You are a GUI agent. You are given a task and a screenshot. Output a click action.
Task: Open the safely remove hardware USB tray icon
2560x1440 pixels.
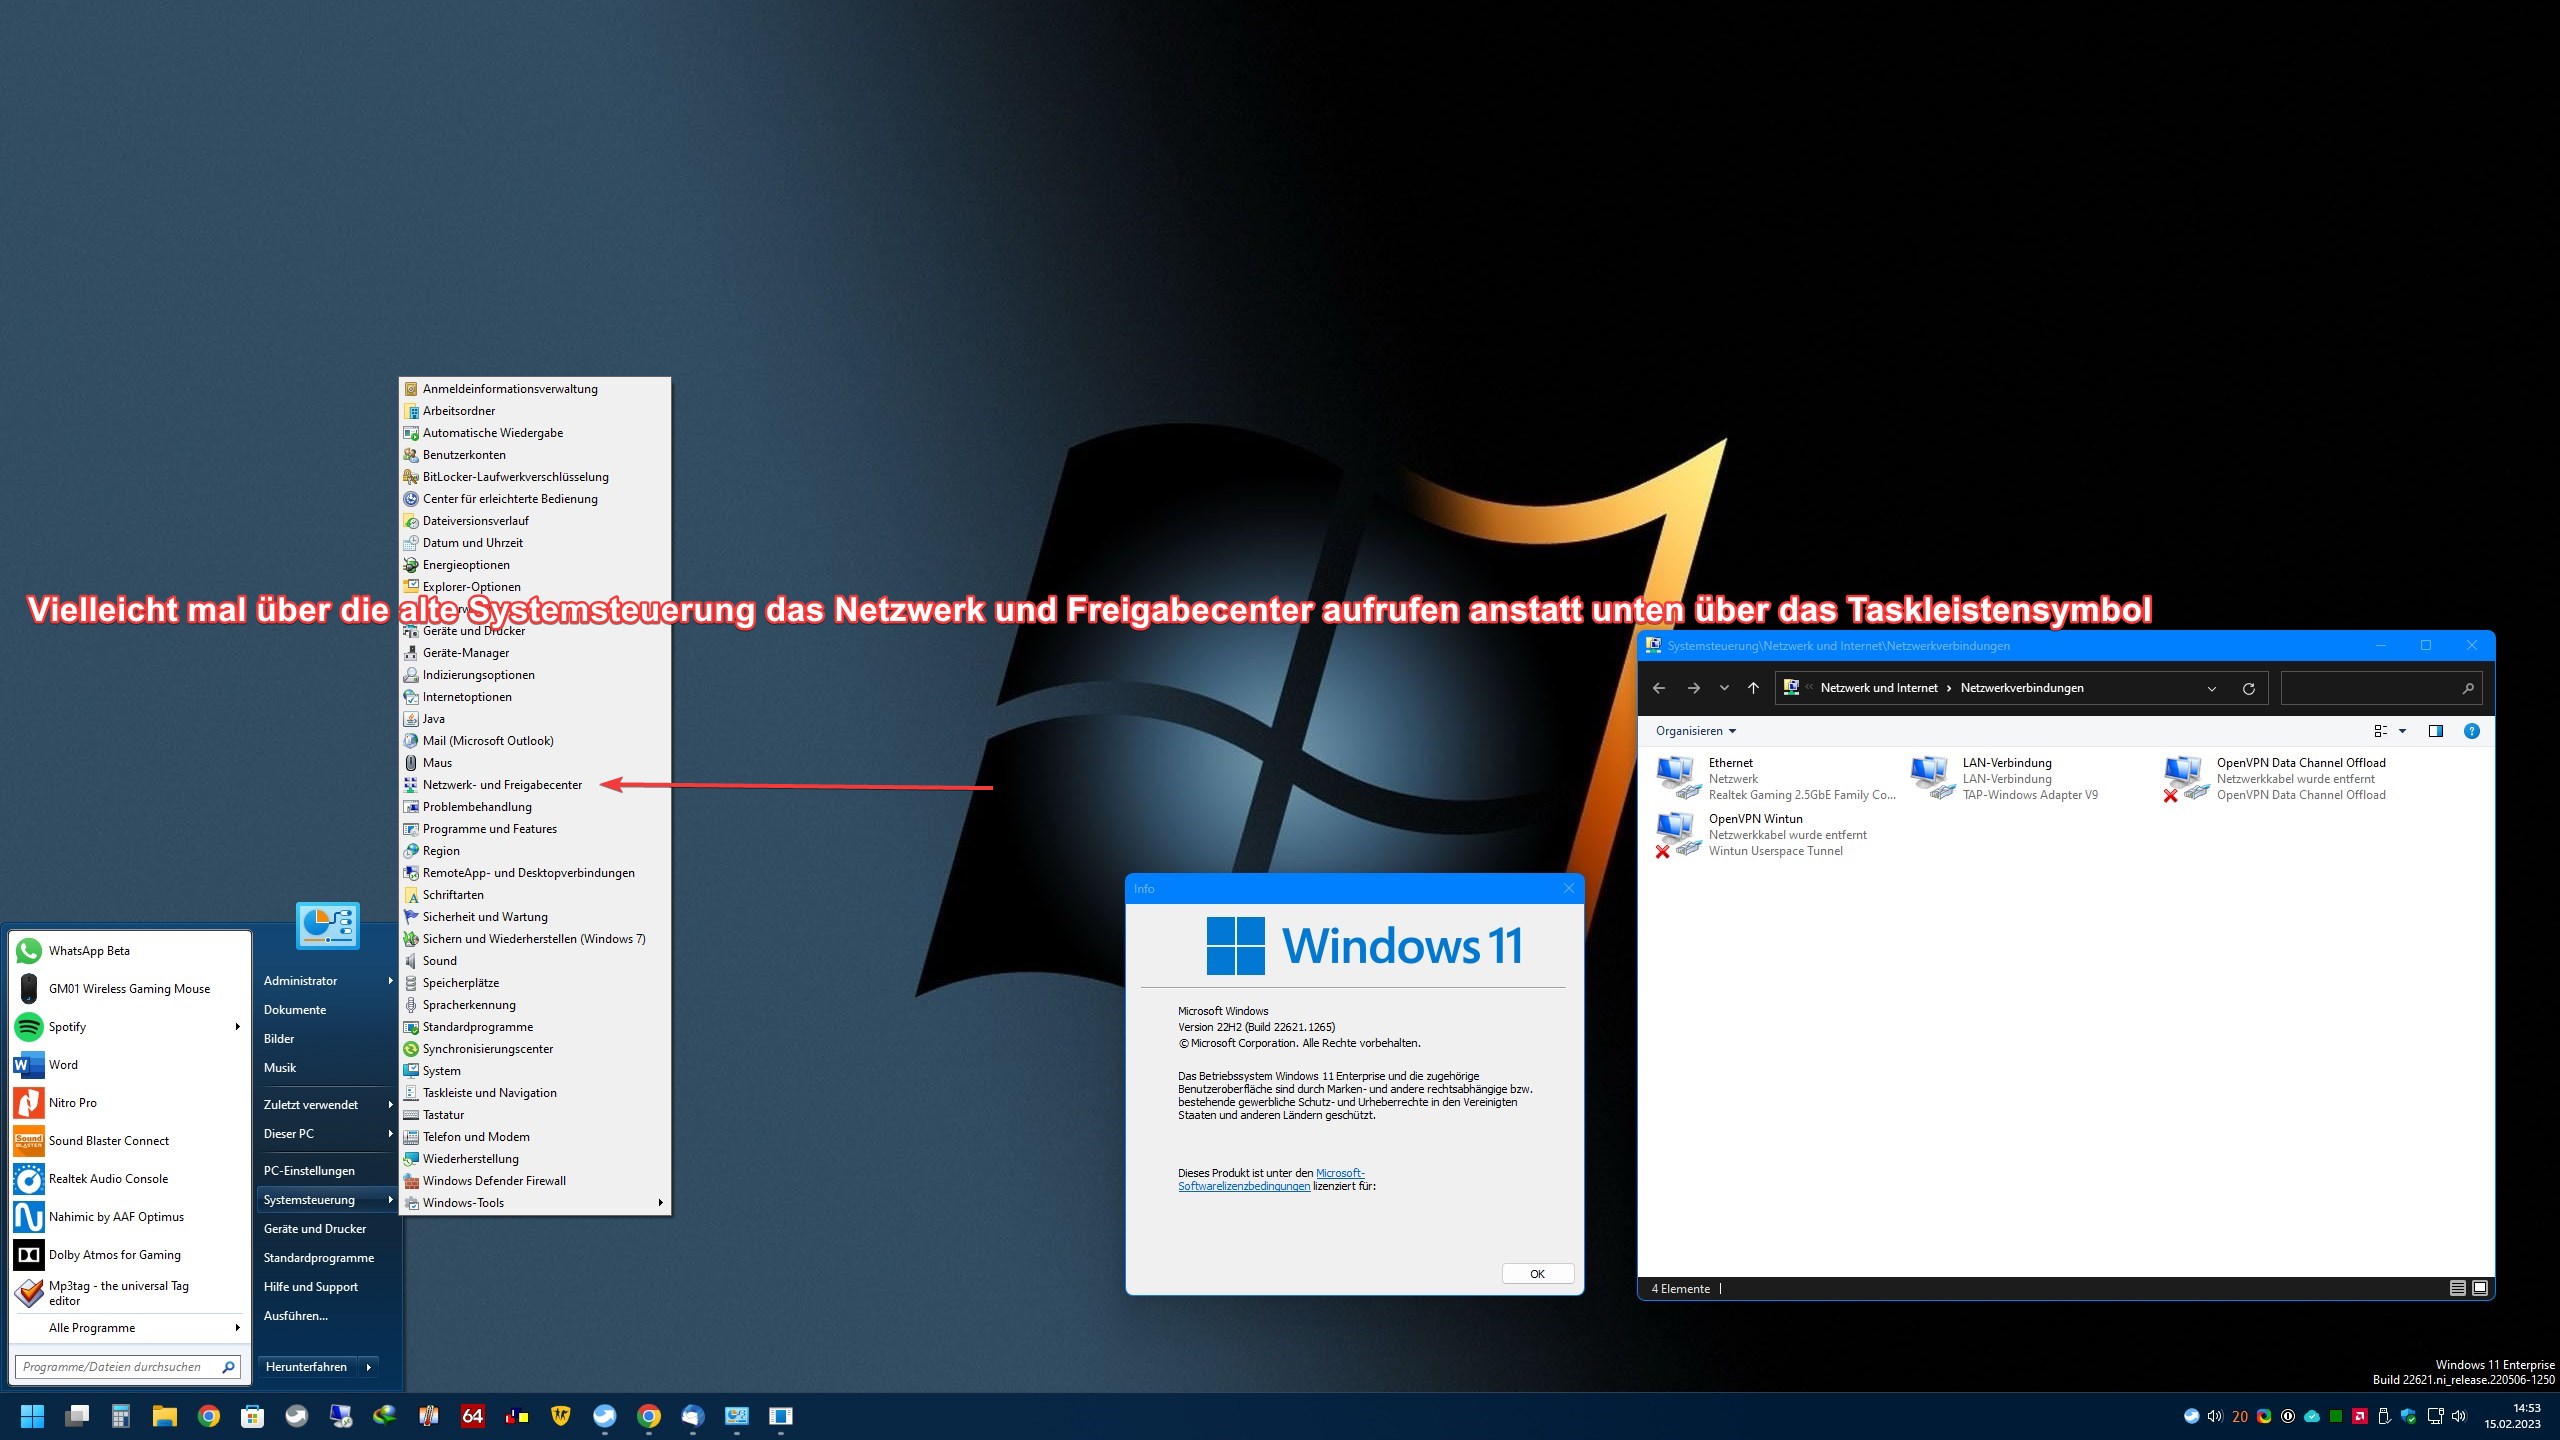tap(2385, 1416)
